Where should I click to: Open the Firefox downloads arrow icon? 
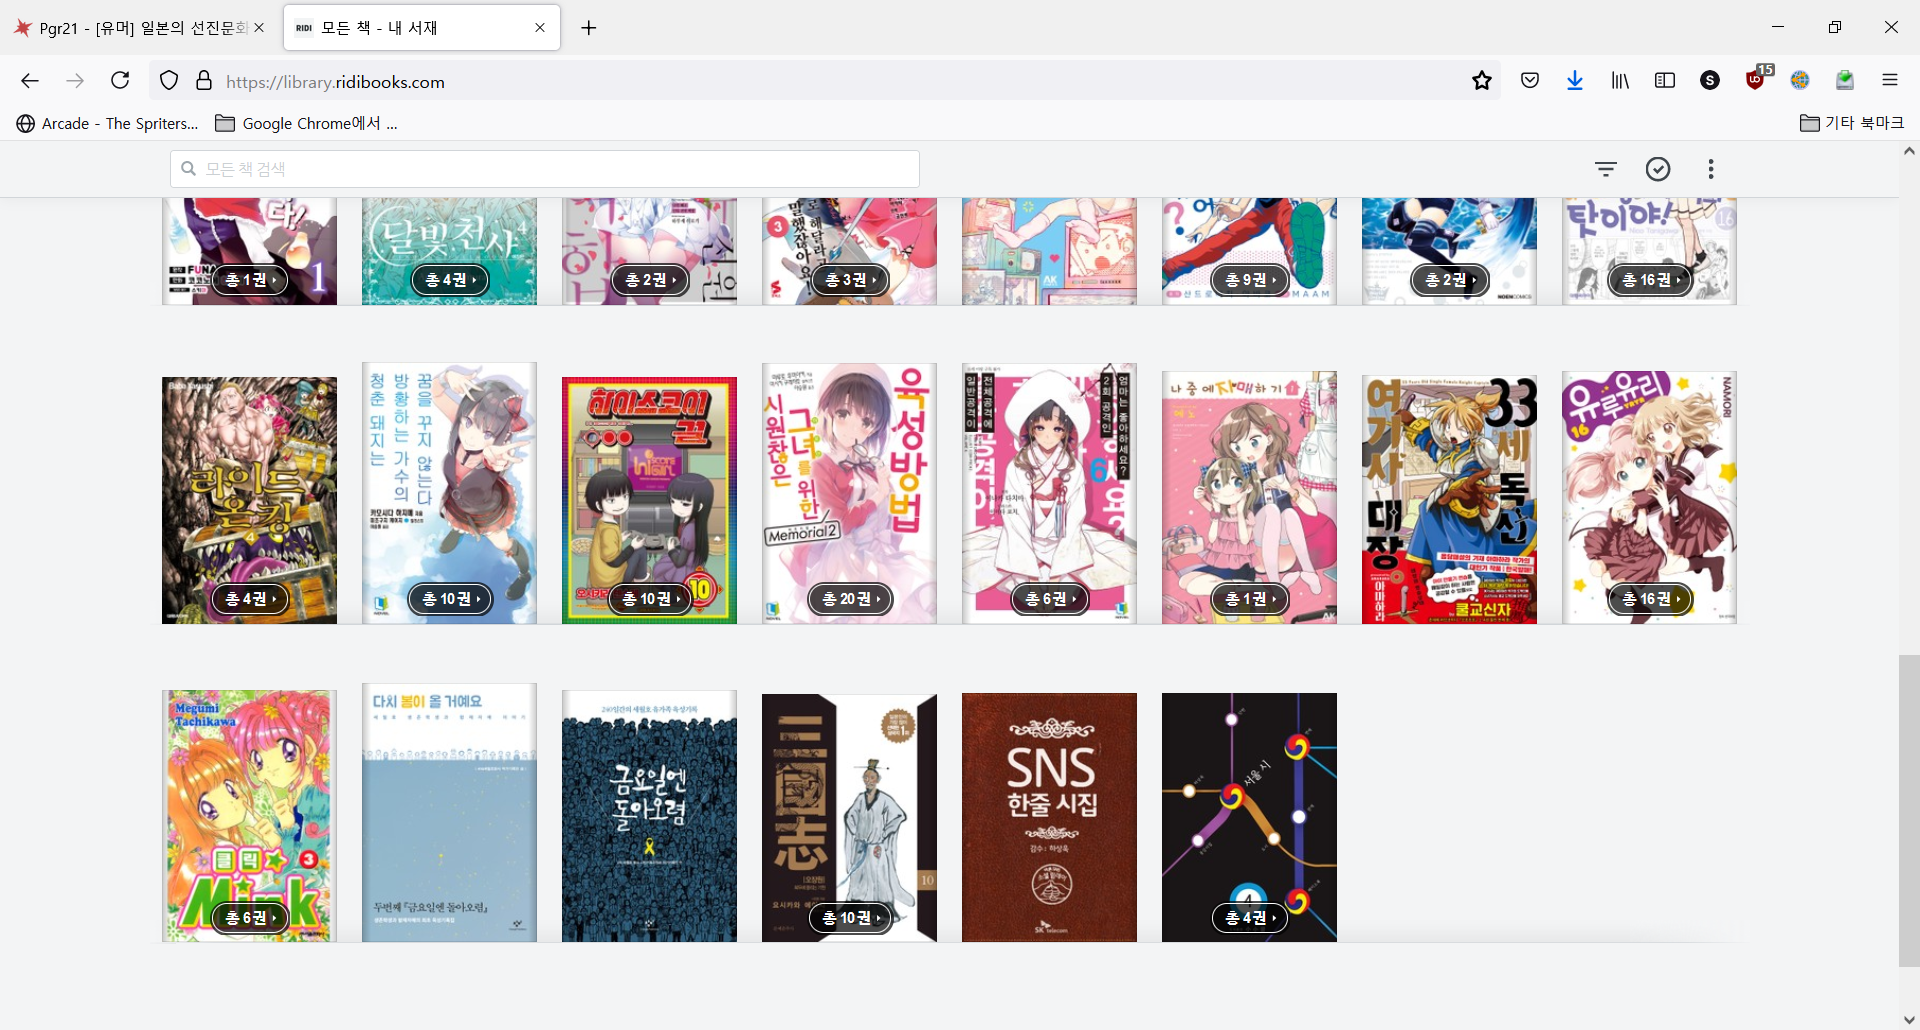1575,81
